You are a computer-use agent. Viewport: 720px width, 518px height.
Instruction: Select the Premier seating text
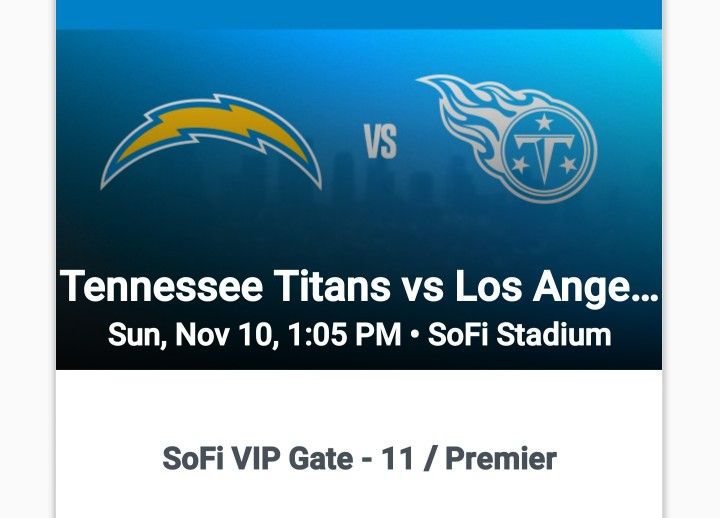[500, 459]
